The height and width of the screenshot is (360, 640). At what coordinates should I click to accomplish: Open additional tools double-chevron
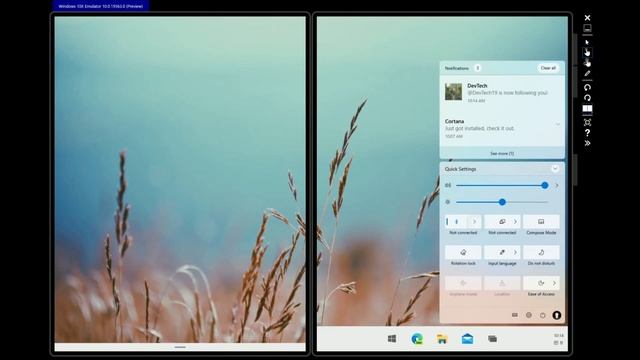click(587, 143)
